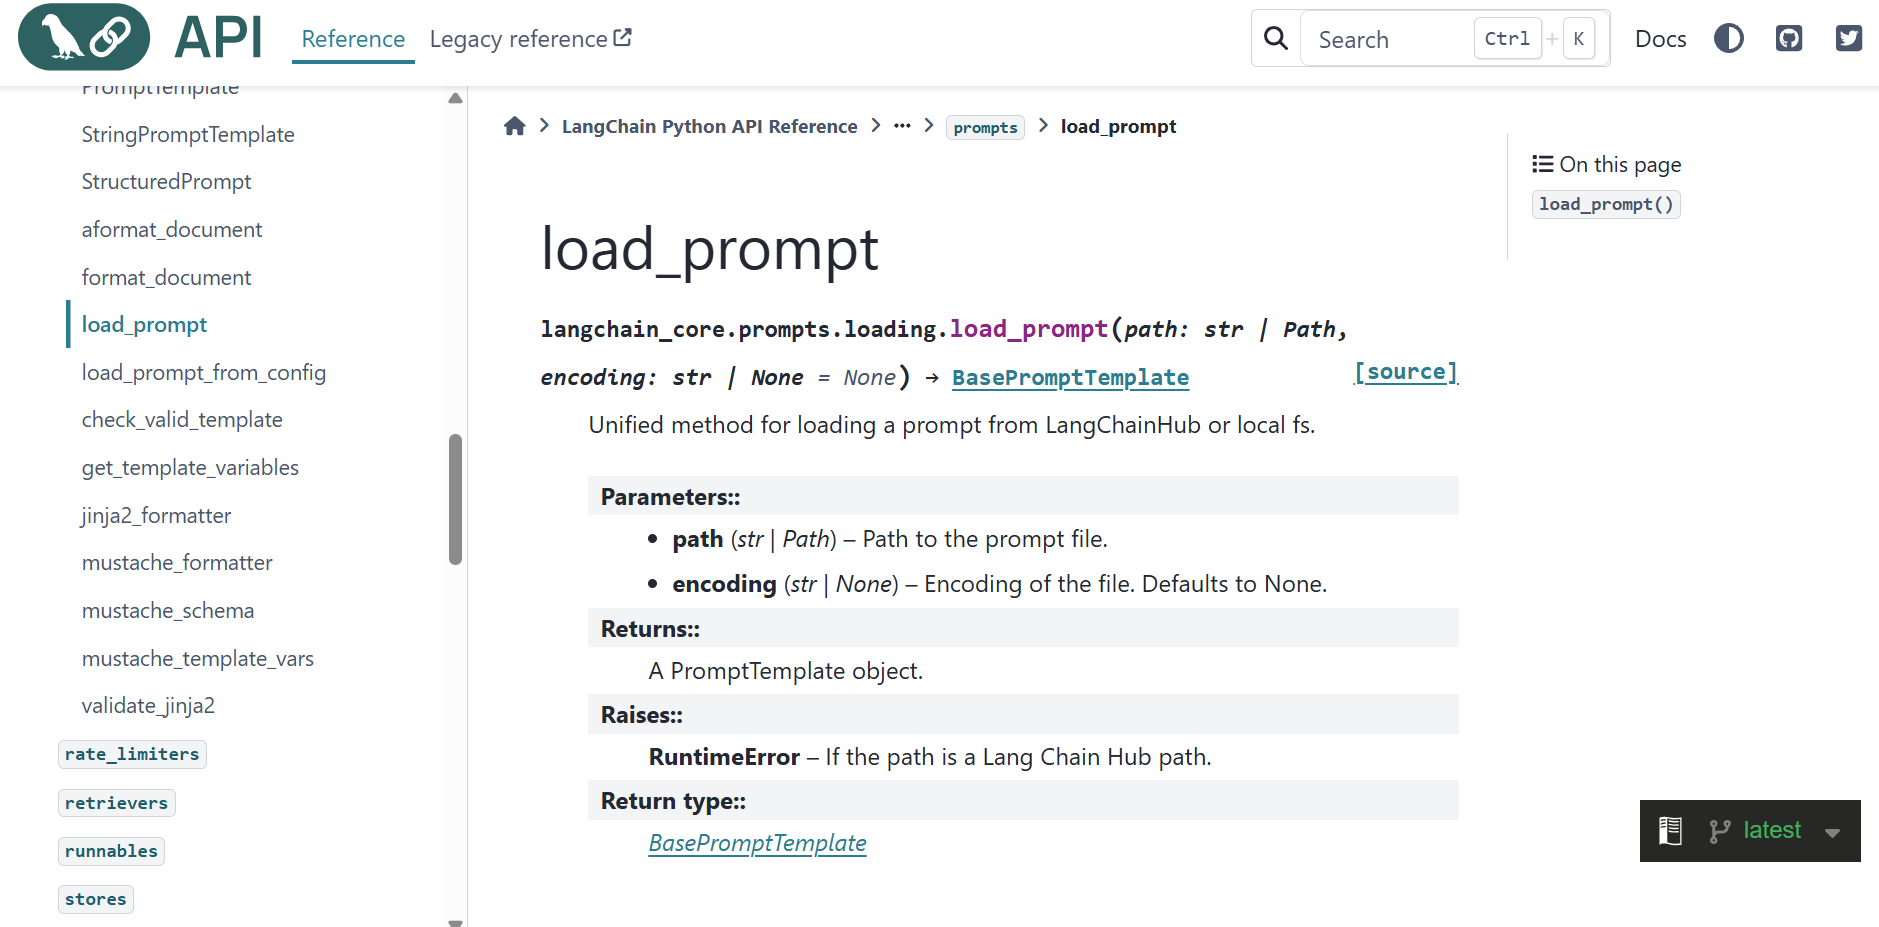
Task: Click the search magnifier icon
Action: coord(1276,38)
